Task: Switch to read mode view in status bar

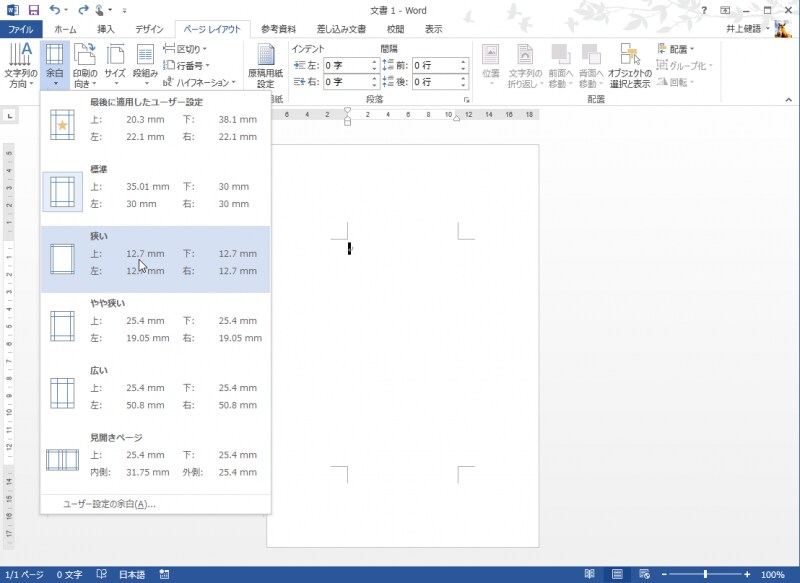Action: coord(589,575)
